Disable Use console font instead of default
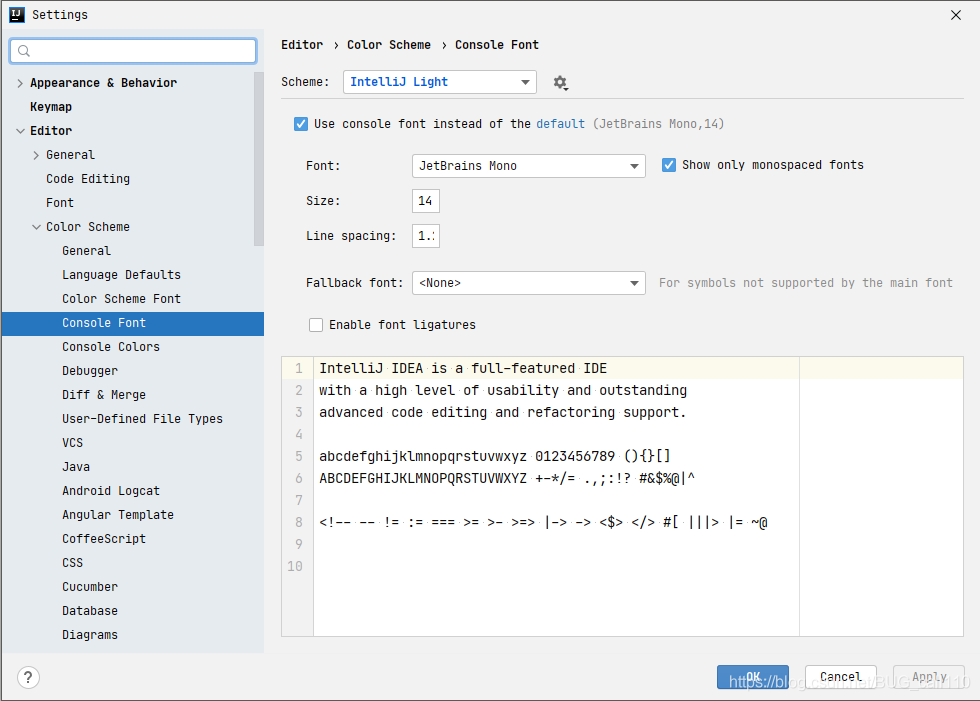Image resolution: width=980 pixels, height=701 pixels. click(x=301, y=124)
